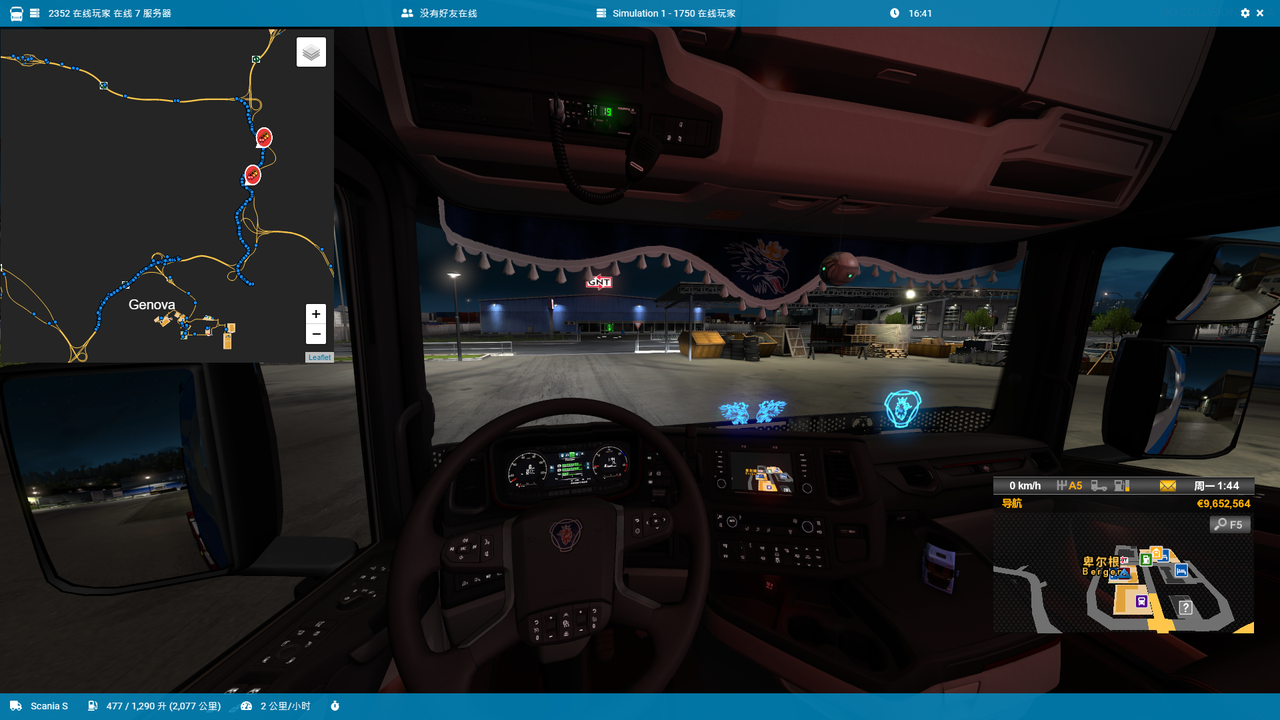Click the server list icon
1280x720 pixels.
point(35,13)
